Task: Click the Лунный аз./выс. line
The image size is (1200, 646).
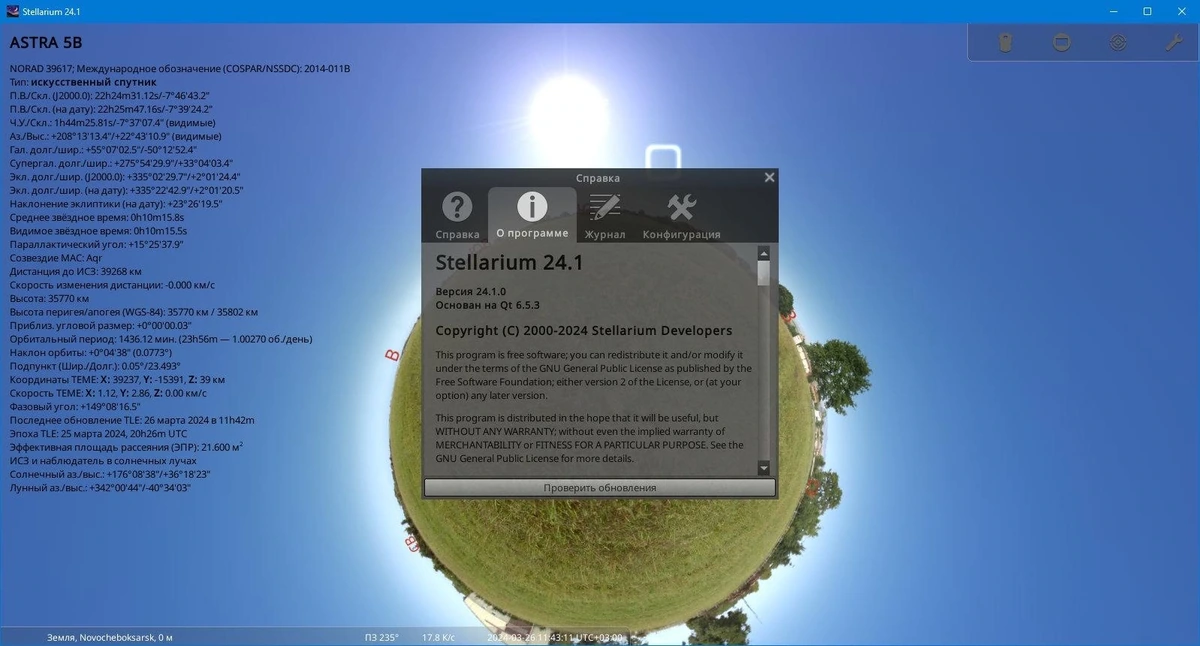Action: [x=100, y=488]
